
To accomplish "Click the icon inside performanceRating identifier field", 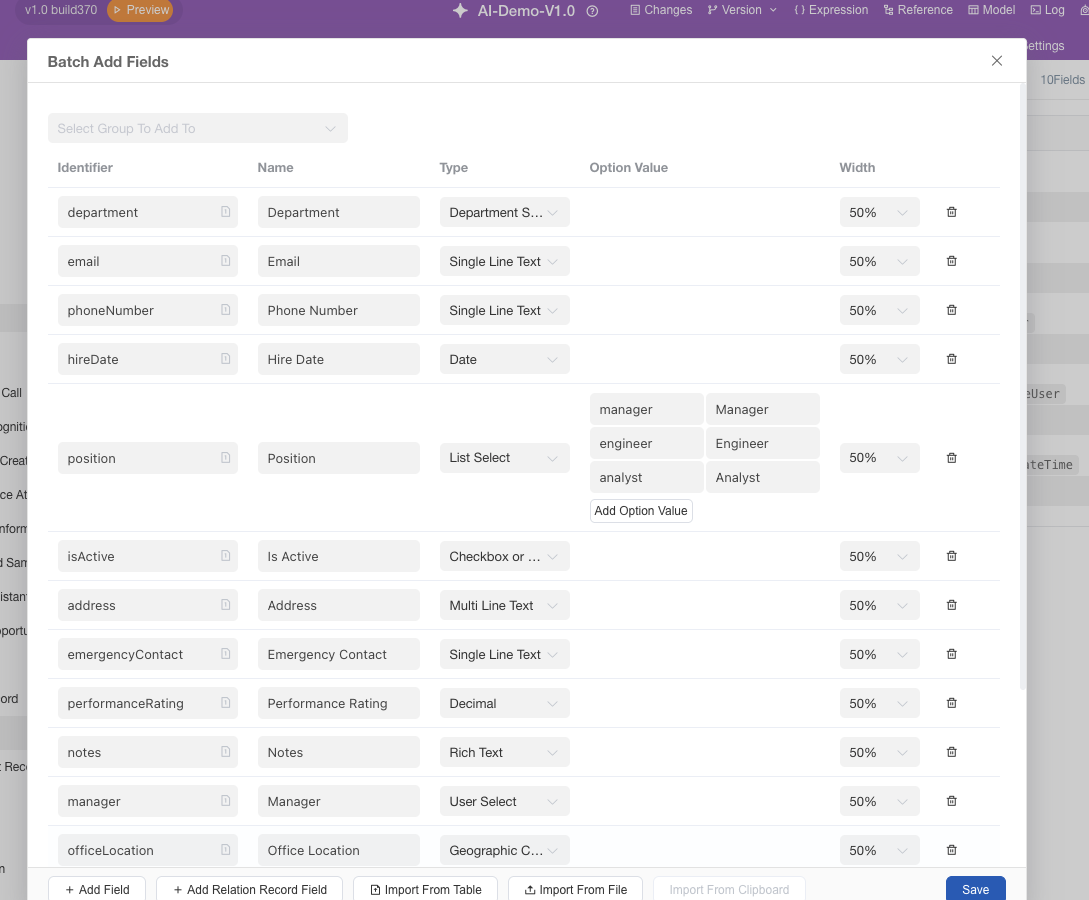I will pyautogui.click(x=225, y=703).
